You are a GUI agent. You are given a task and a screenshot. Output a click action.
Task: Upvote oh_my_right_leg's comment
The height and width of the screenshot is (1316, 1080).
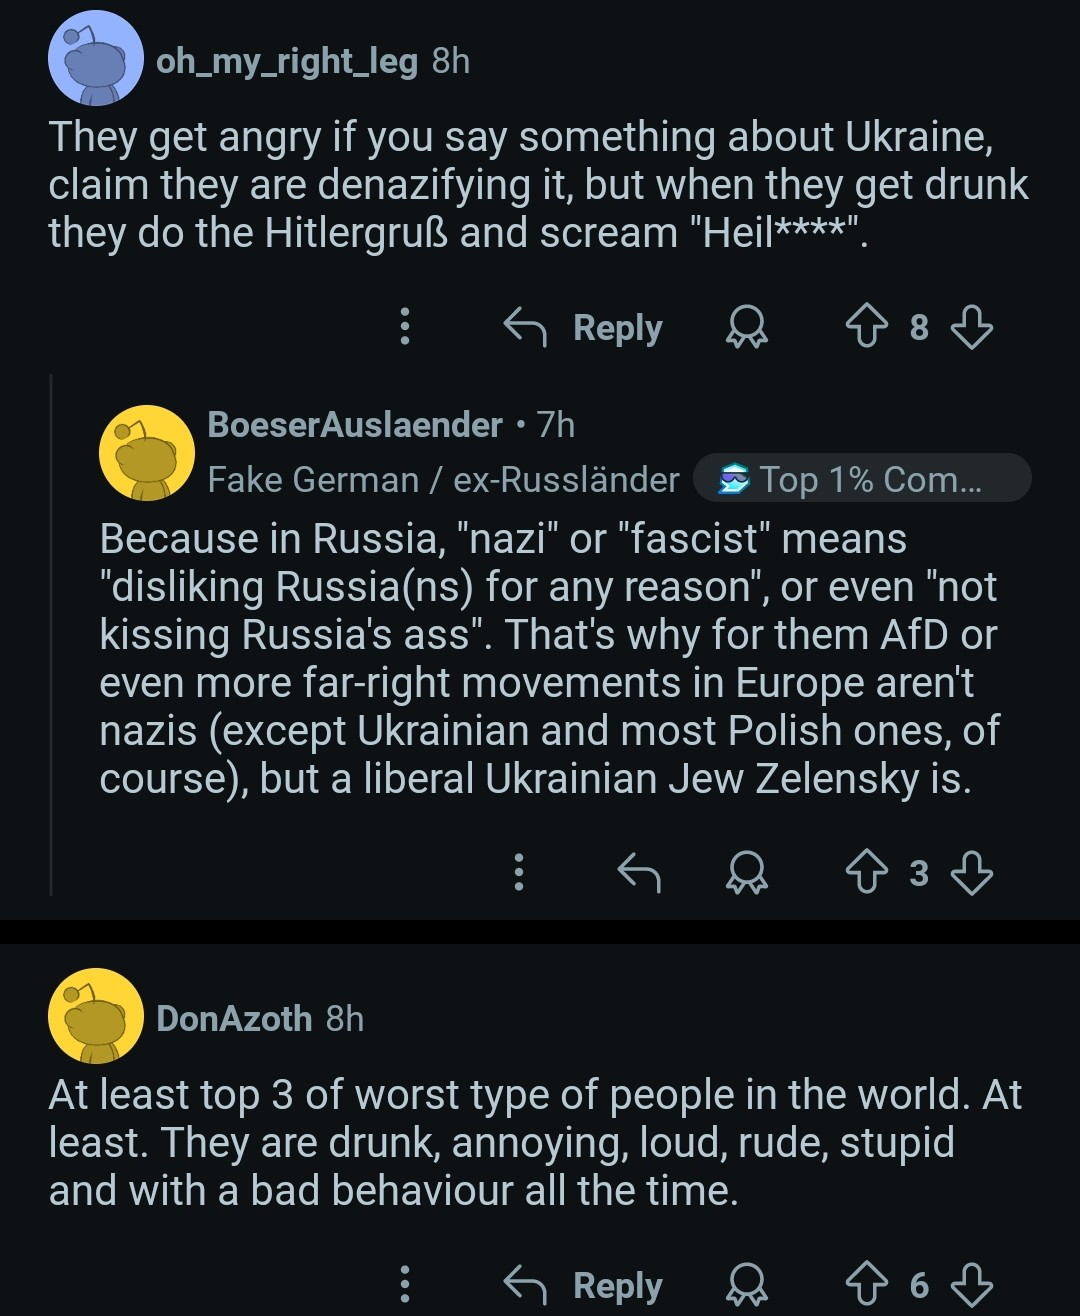[866, 326]
